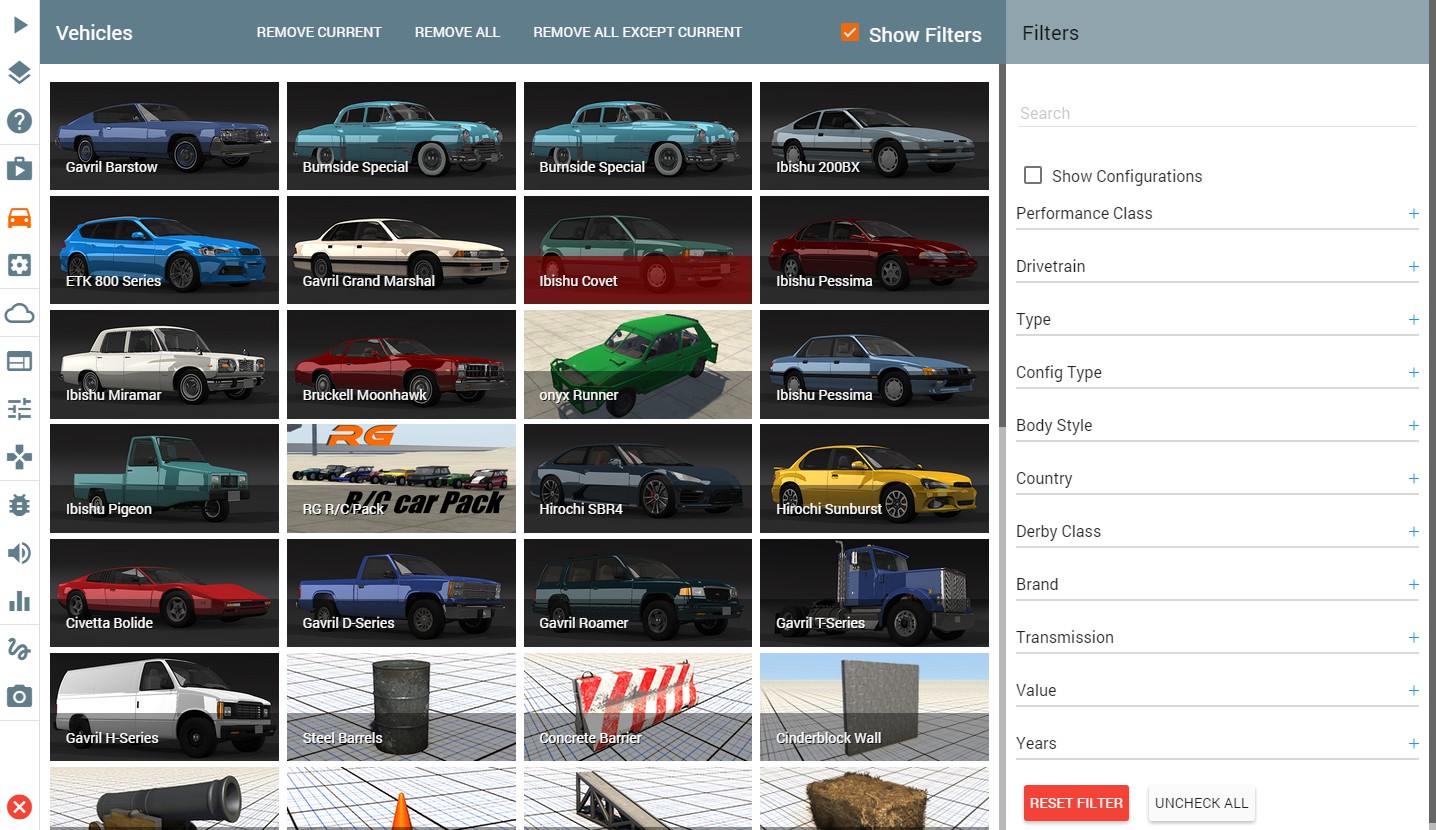Expand the Transmission filter section
This screenshot has width=1436, height=830.
tap(1217, 637)
